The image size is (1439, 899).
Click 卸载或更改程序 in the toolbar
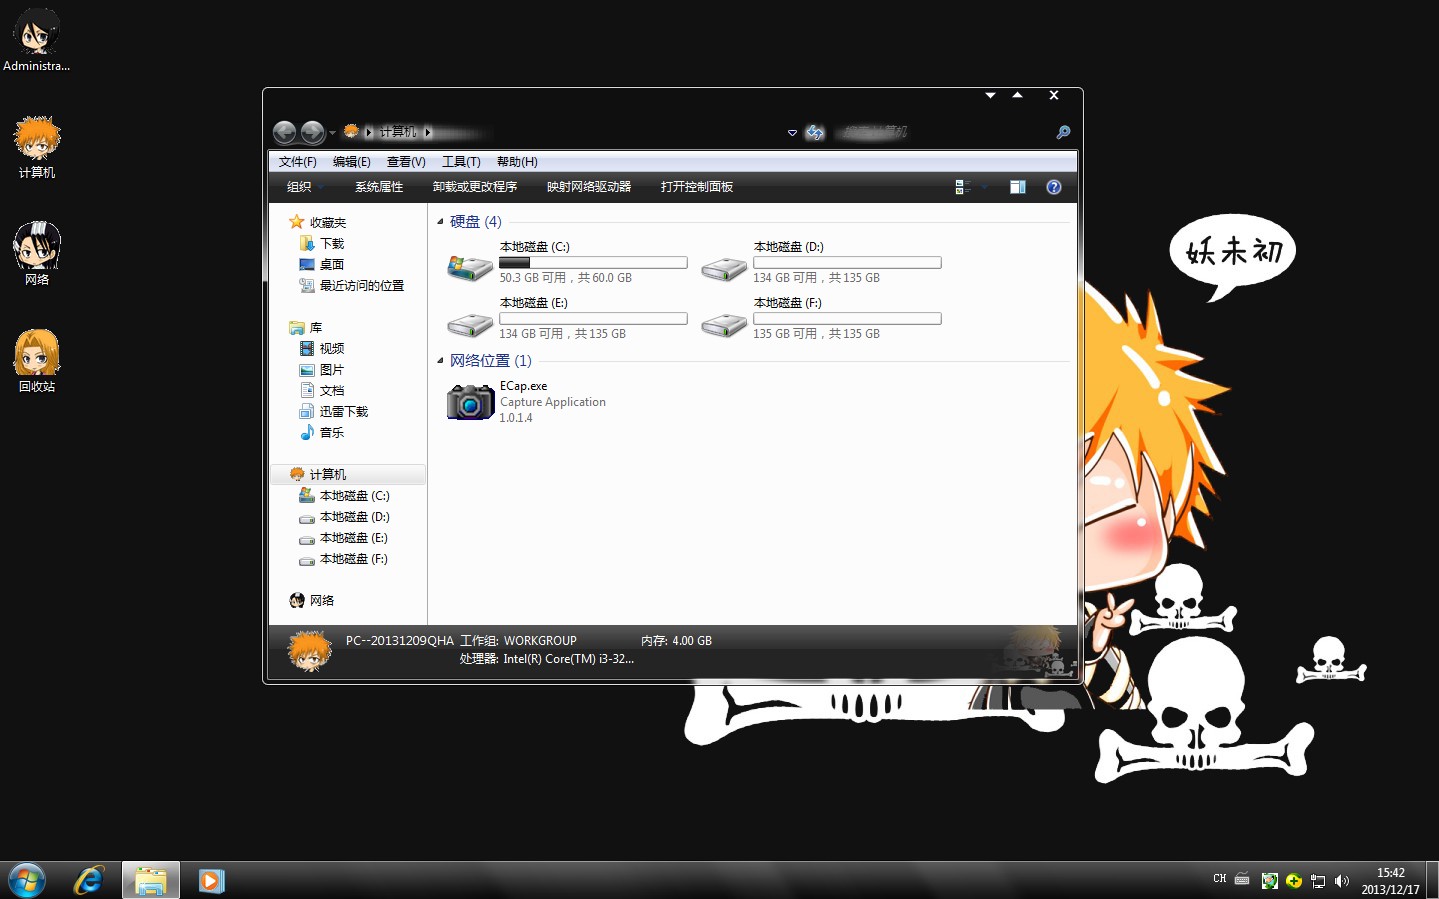tap(475, 187)
